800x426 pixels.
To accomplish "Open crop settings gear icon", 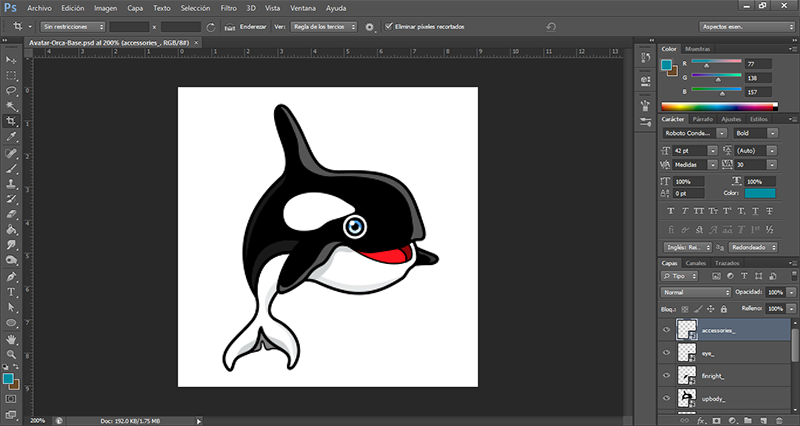I will coord(369,26).
